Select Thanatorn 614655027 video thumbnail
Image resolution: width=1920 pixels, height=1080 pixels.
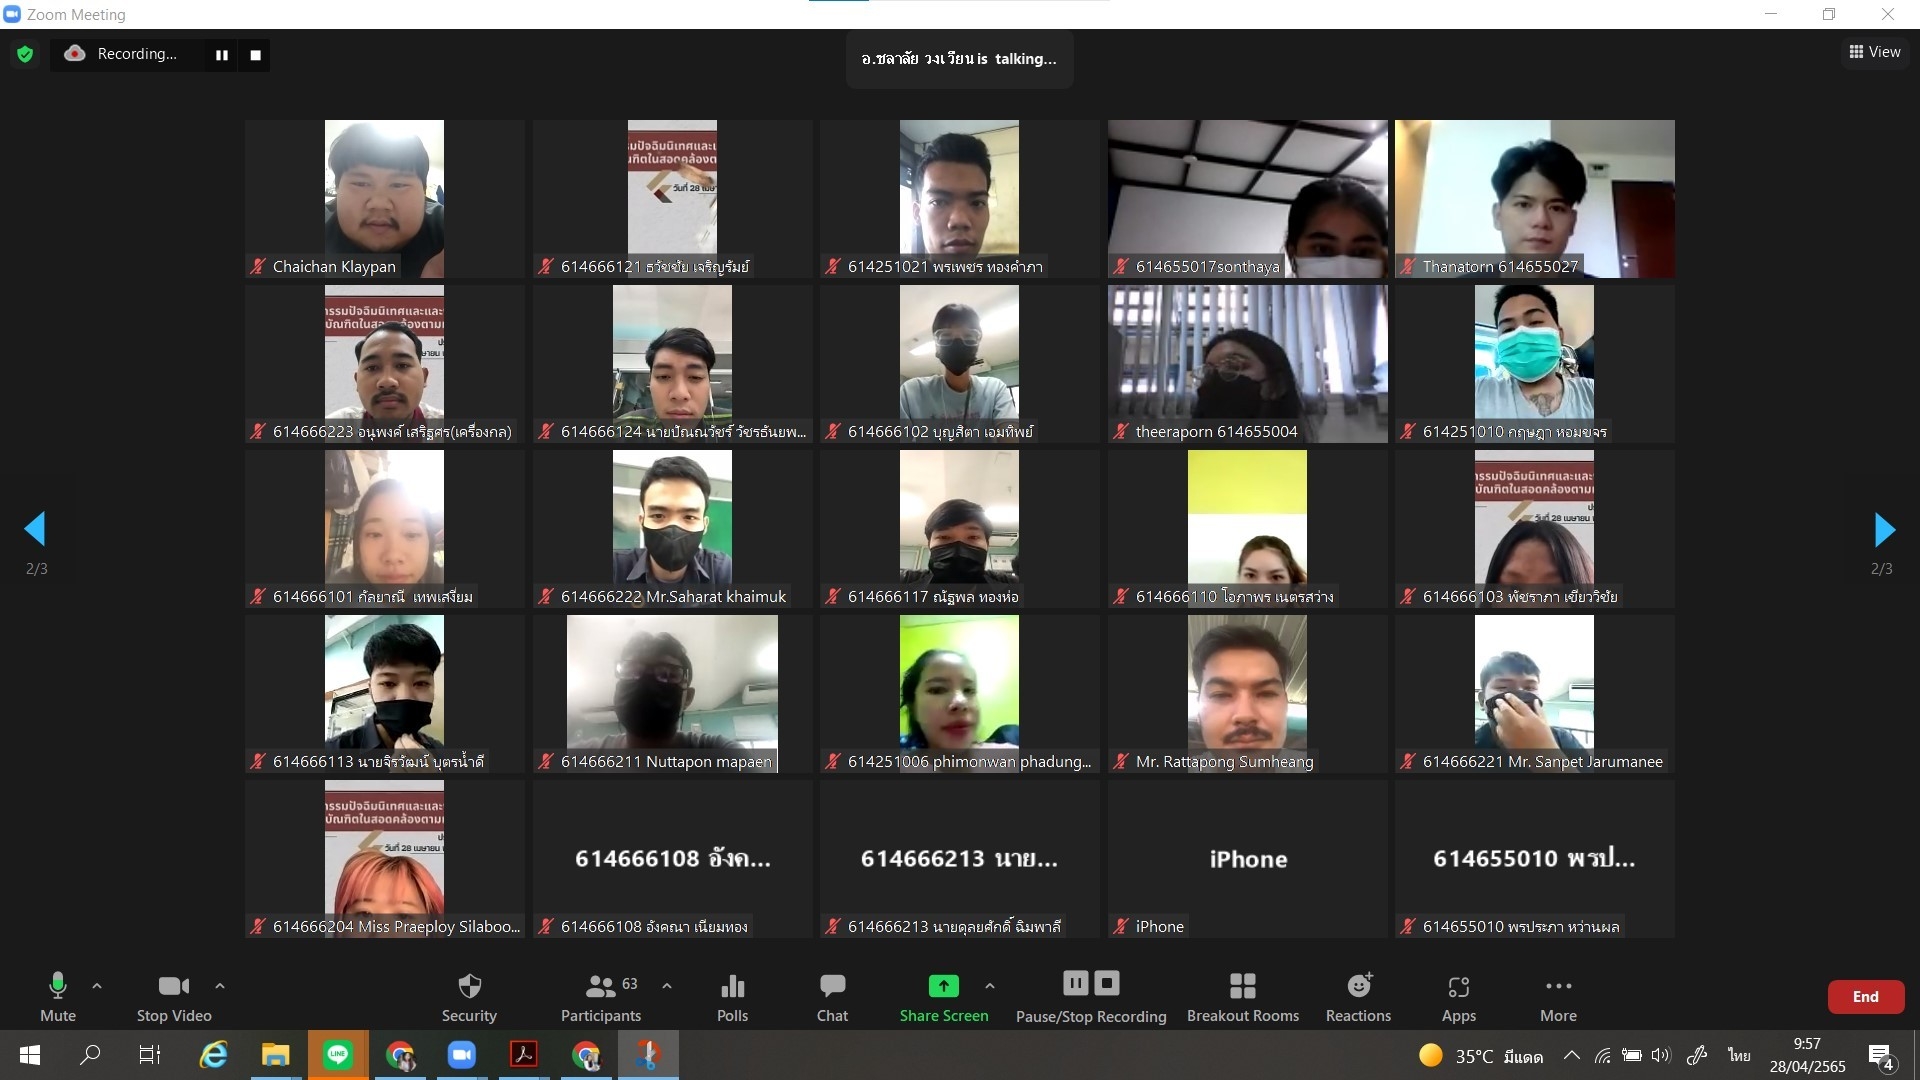1534,198
